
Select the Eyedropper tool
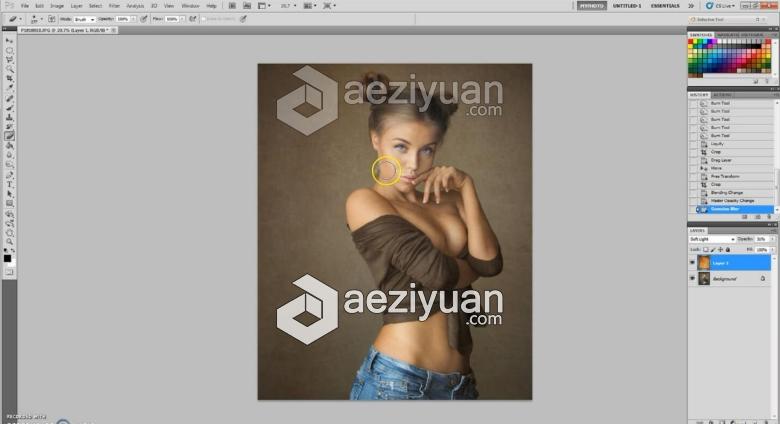click(x=9, y=88)
